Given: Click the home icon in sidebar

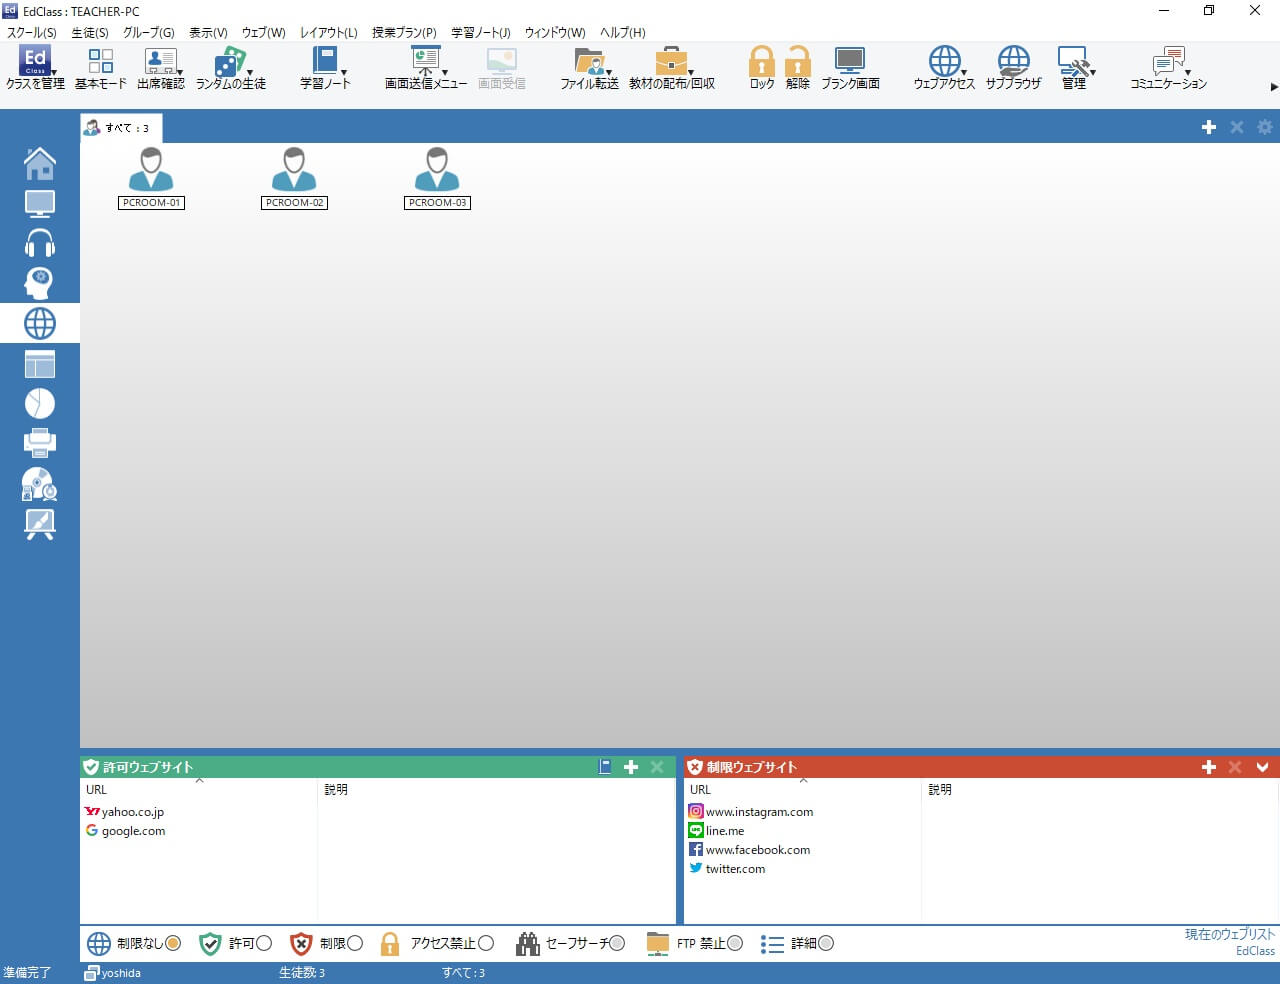Looking at the screenshot, I should pyautogui.click(x=40, y=163).
